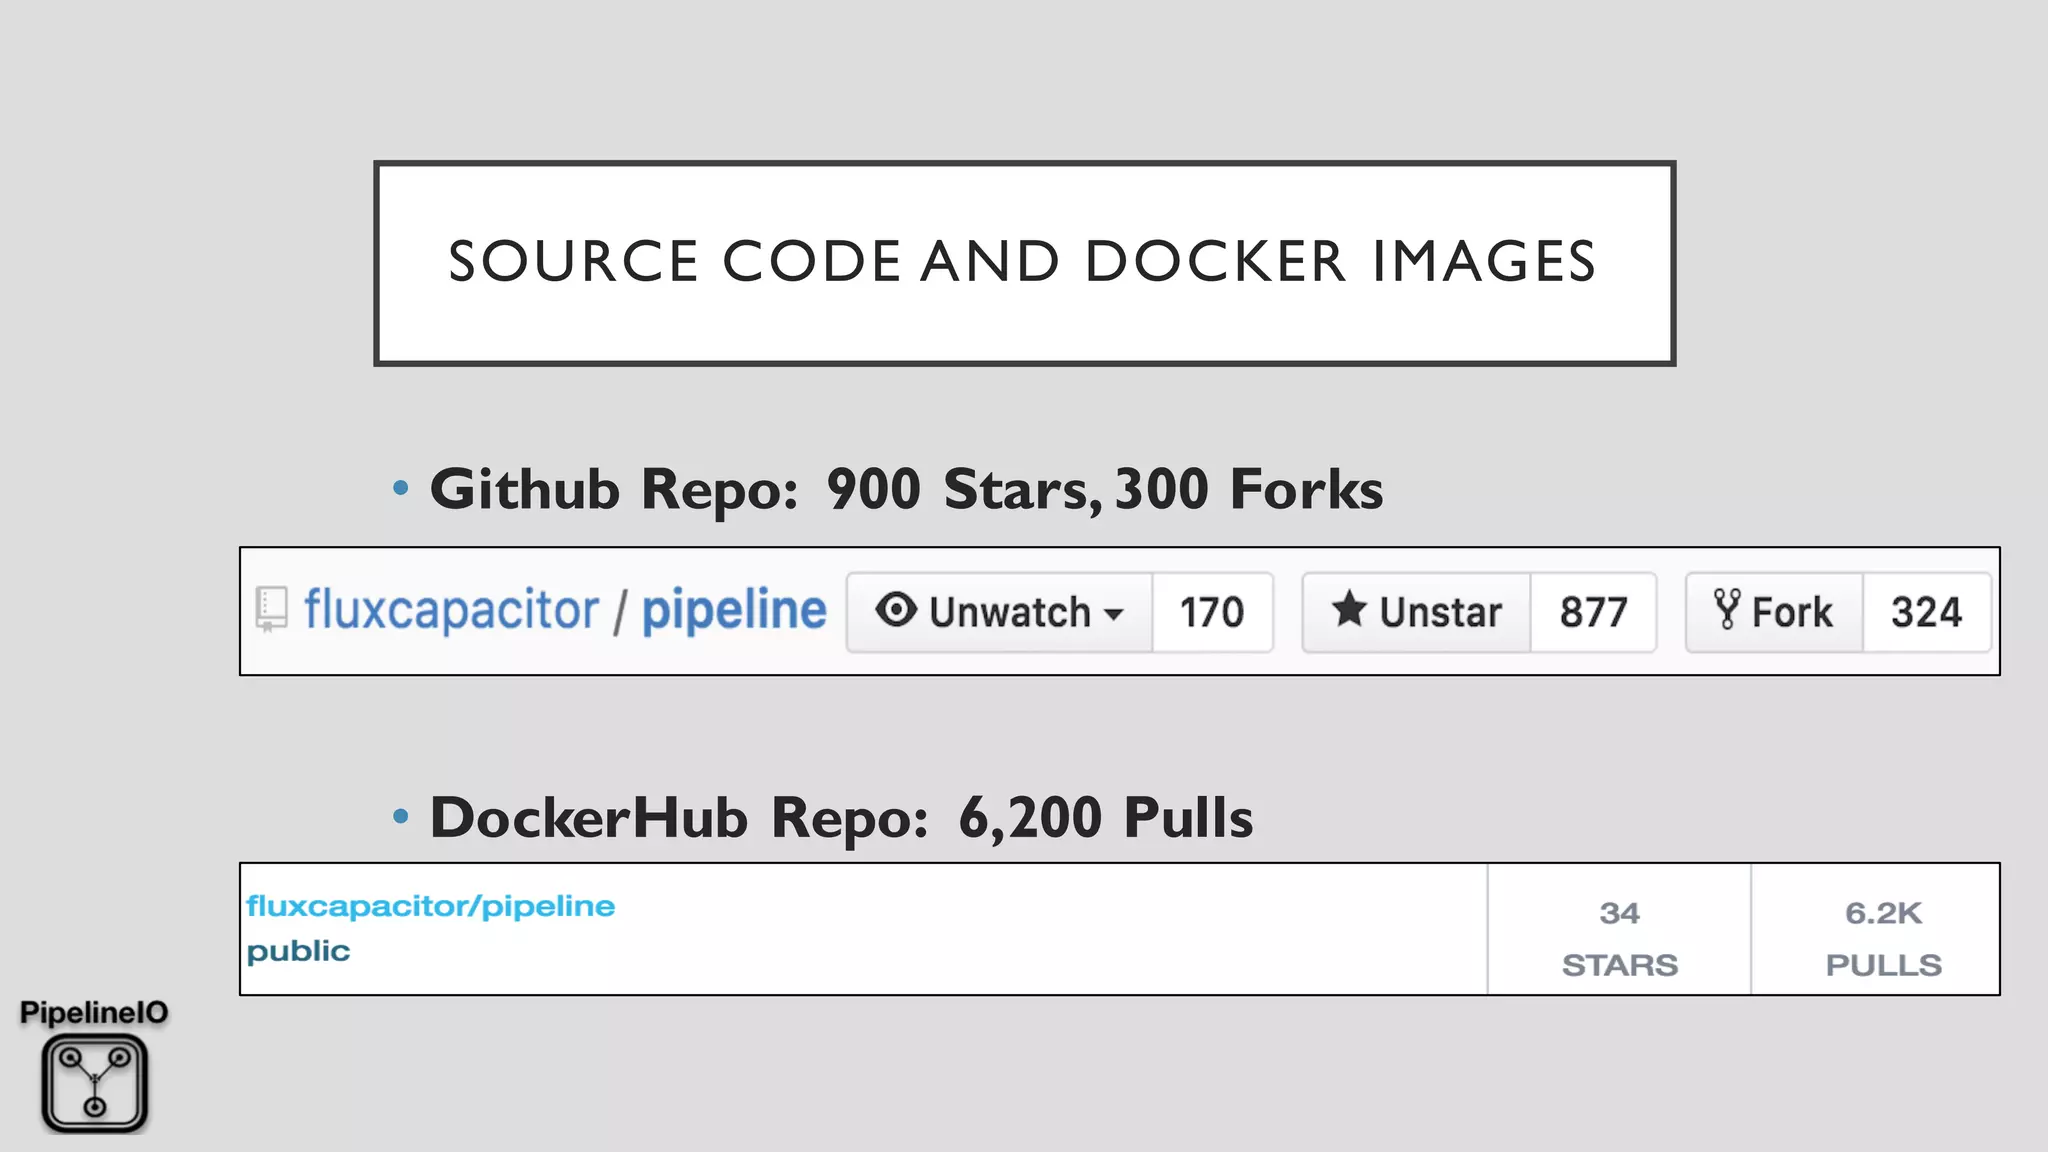Open the fluxcapacitor/pipeline DockerHub link
2048x1152 pixels.
tap(431, 906)
